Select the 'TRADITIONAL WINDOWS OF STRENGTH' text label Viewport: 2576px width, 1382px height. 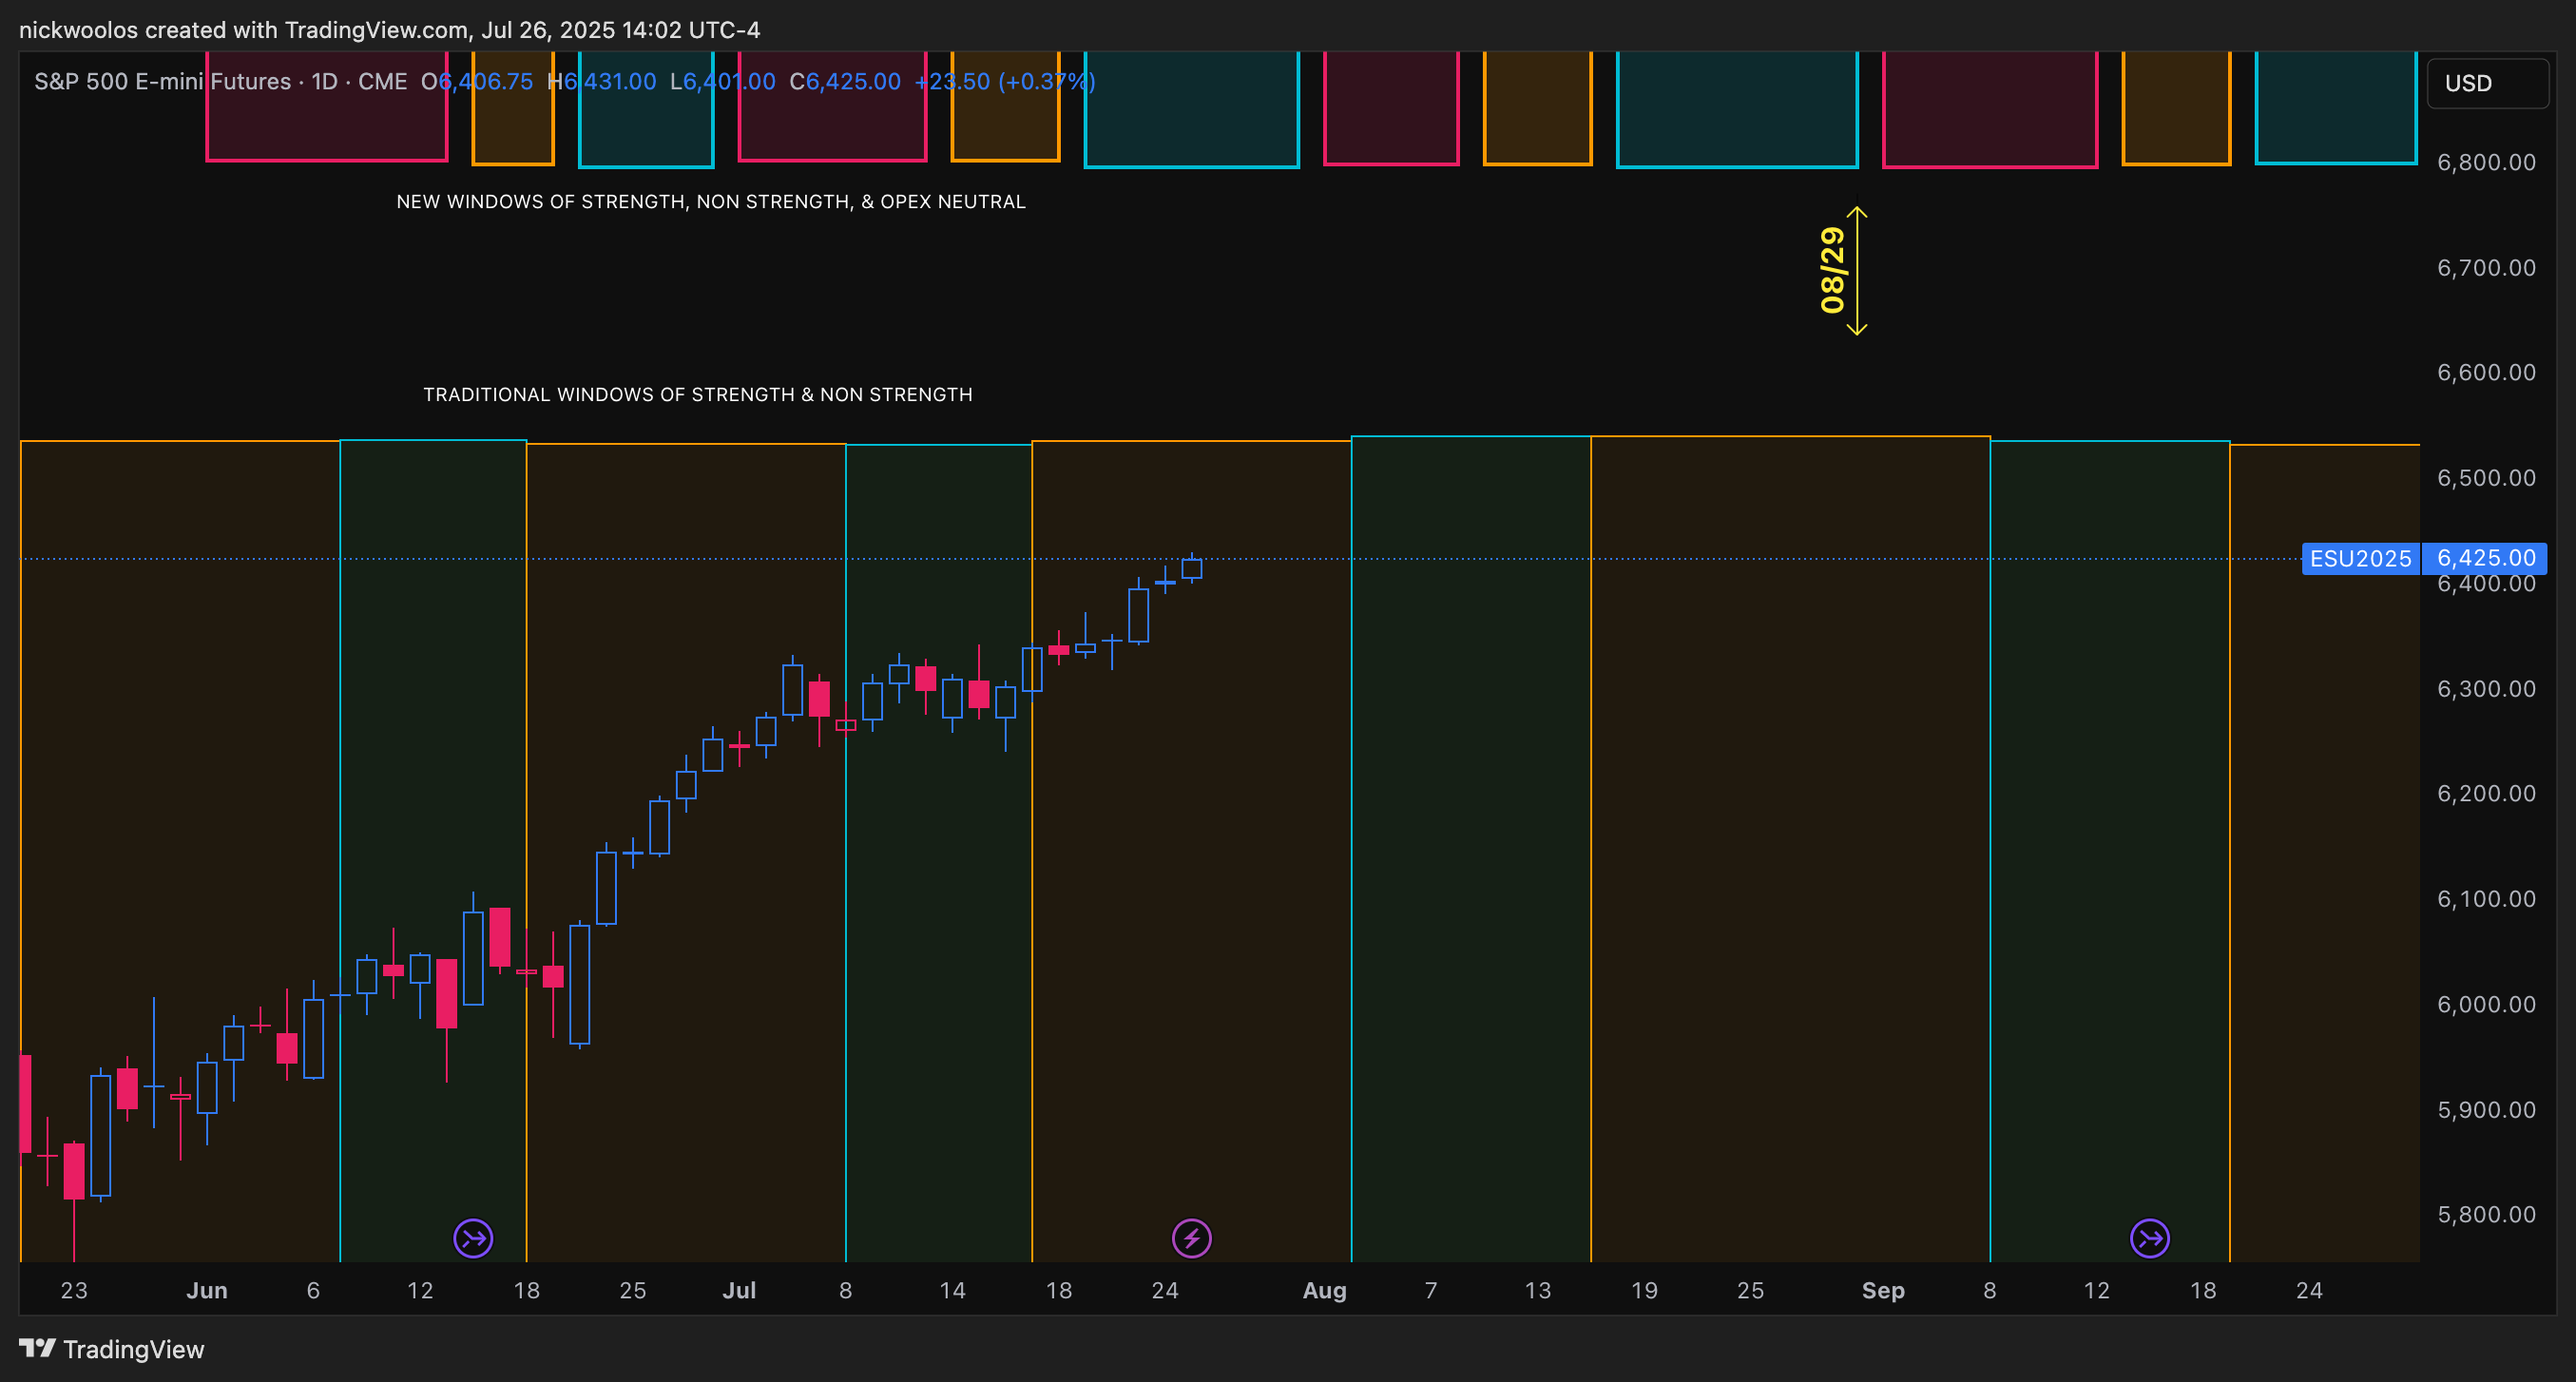click(x=697, y=395)
